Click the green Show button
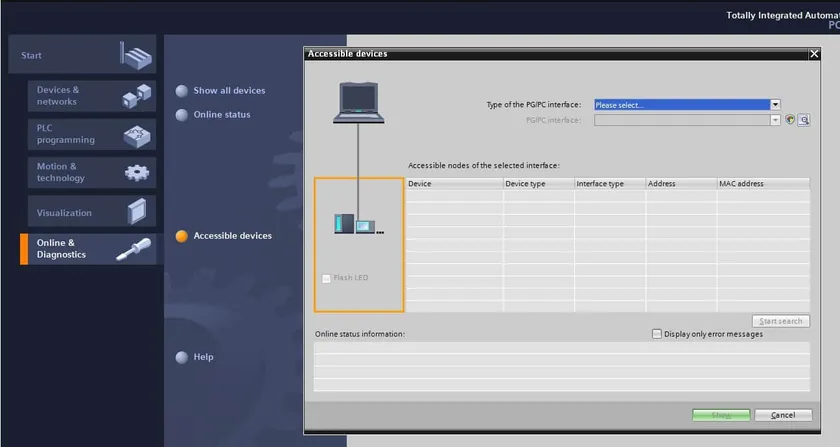Viewport: 840px width, 447px height. (x=721, y=415)
